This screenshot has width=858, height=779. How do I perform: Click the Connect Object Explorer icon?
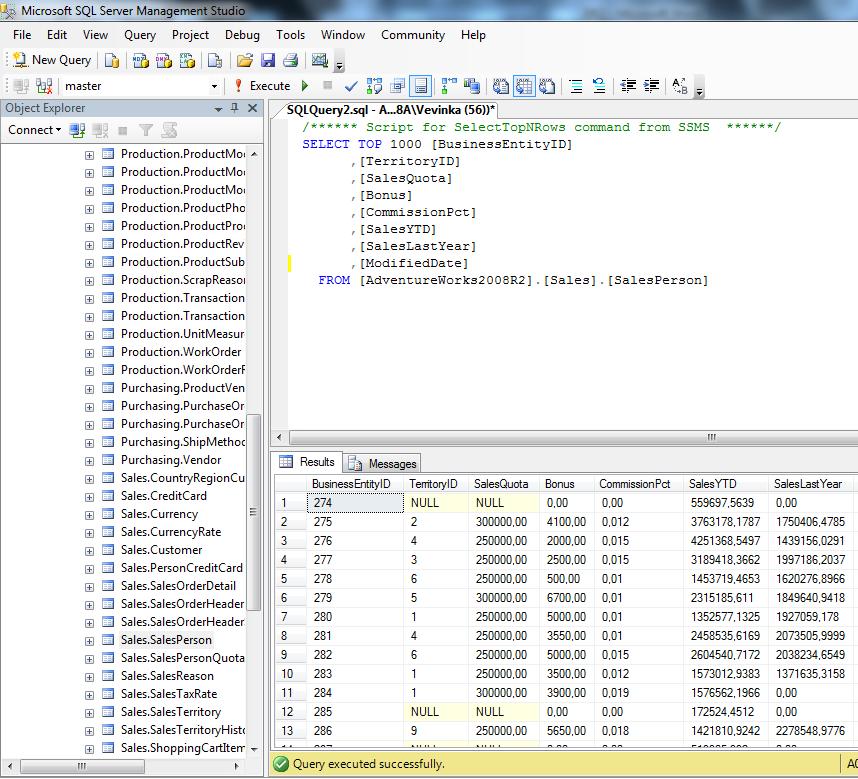77,130
